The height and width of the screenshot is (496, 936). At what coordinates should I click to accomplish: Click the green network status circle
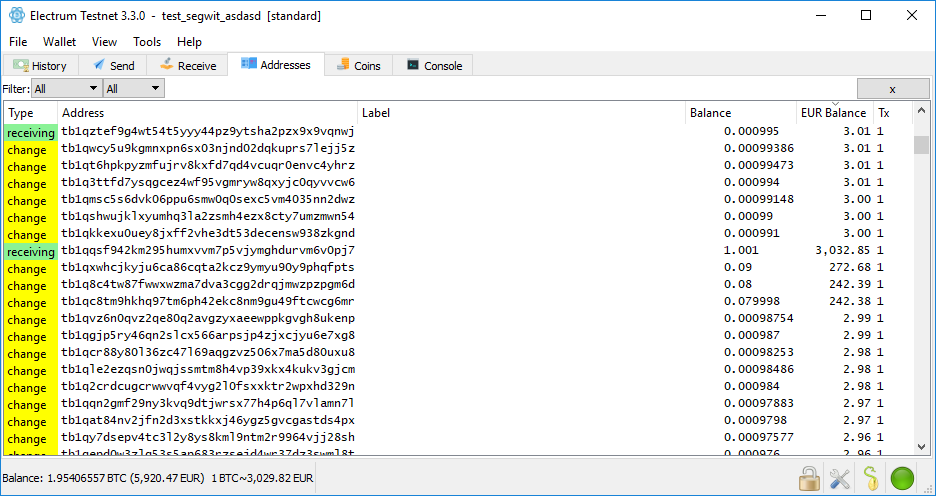(902, 478)
